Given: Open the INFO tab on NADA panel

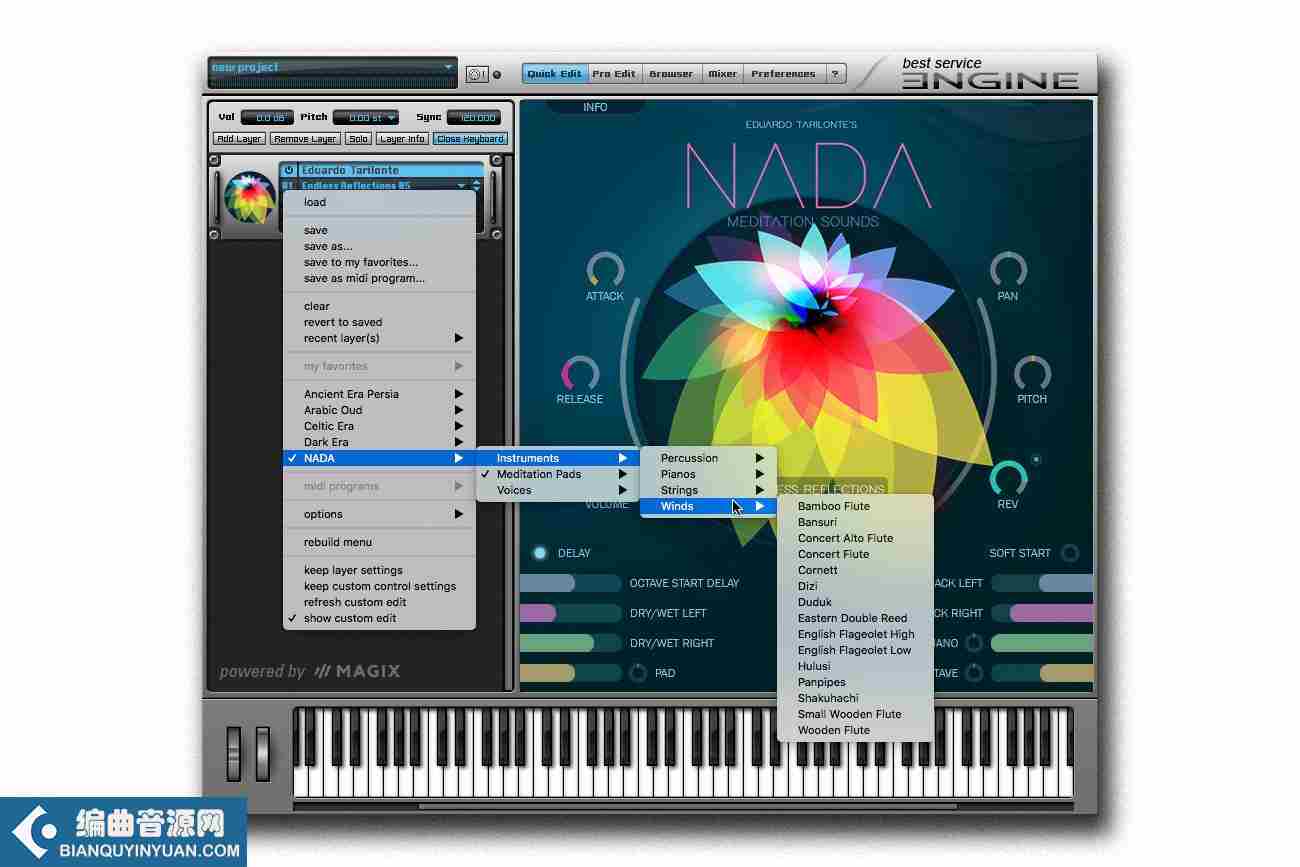Looking at the screenshot, I should click(595, 107).
